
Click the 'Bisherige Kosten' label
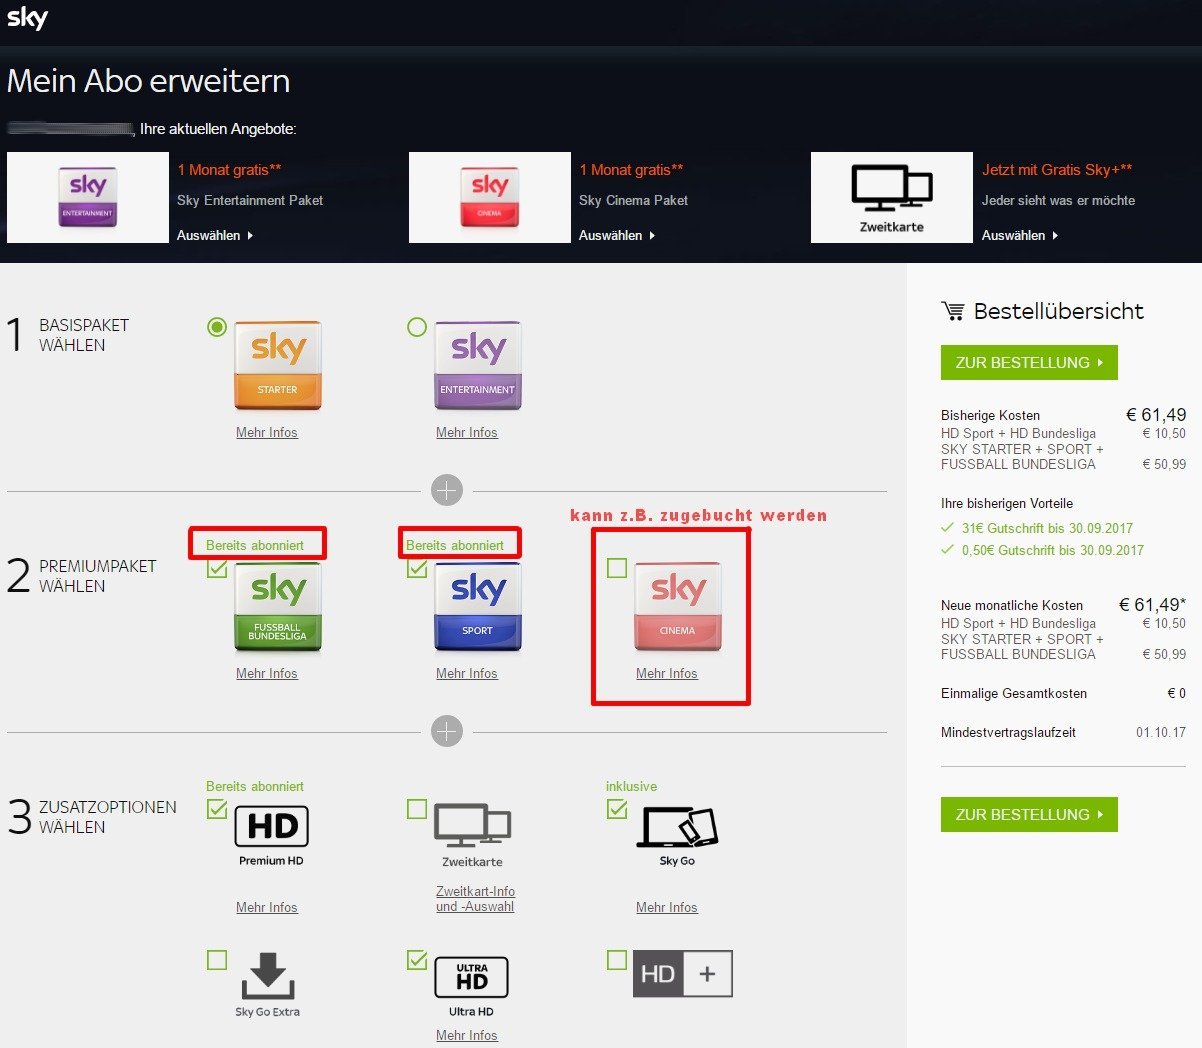point(990,416)
